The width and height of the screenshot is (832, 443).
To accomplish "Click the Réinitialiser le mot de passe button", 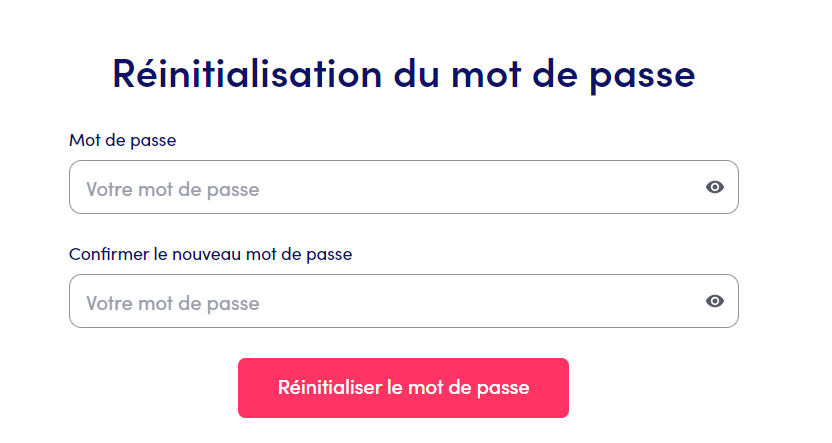I will [403, 387].
